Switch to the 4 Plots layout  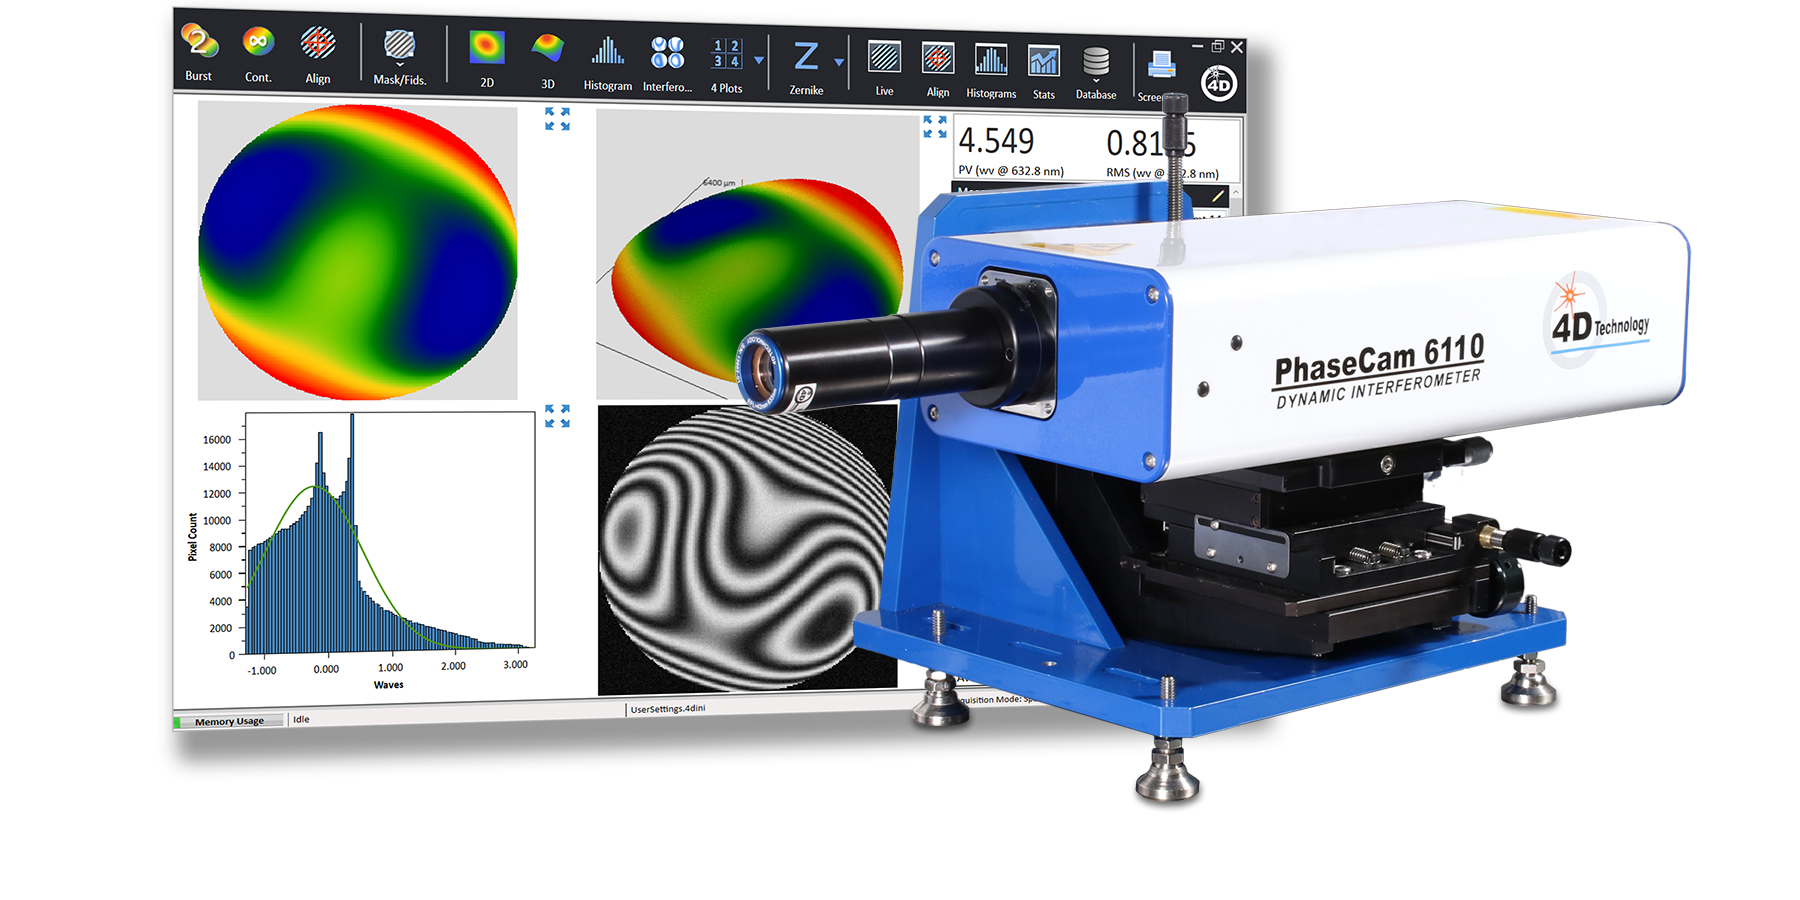point(726,65)
